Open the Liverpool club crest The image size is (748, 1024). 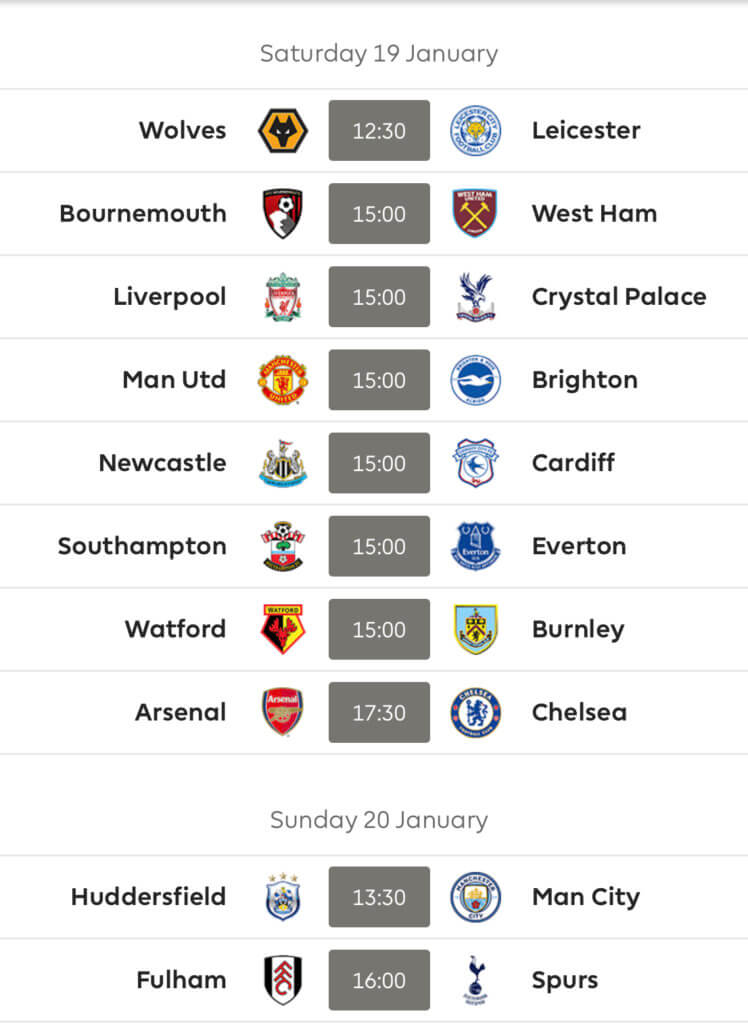[283, 296]
